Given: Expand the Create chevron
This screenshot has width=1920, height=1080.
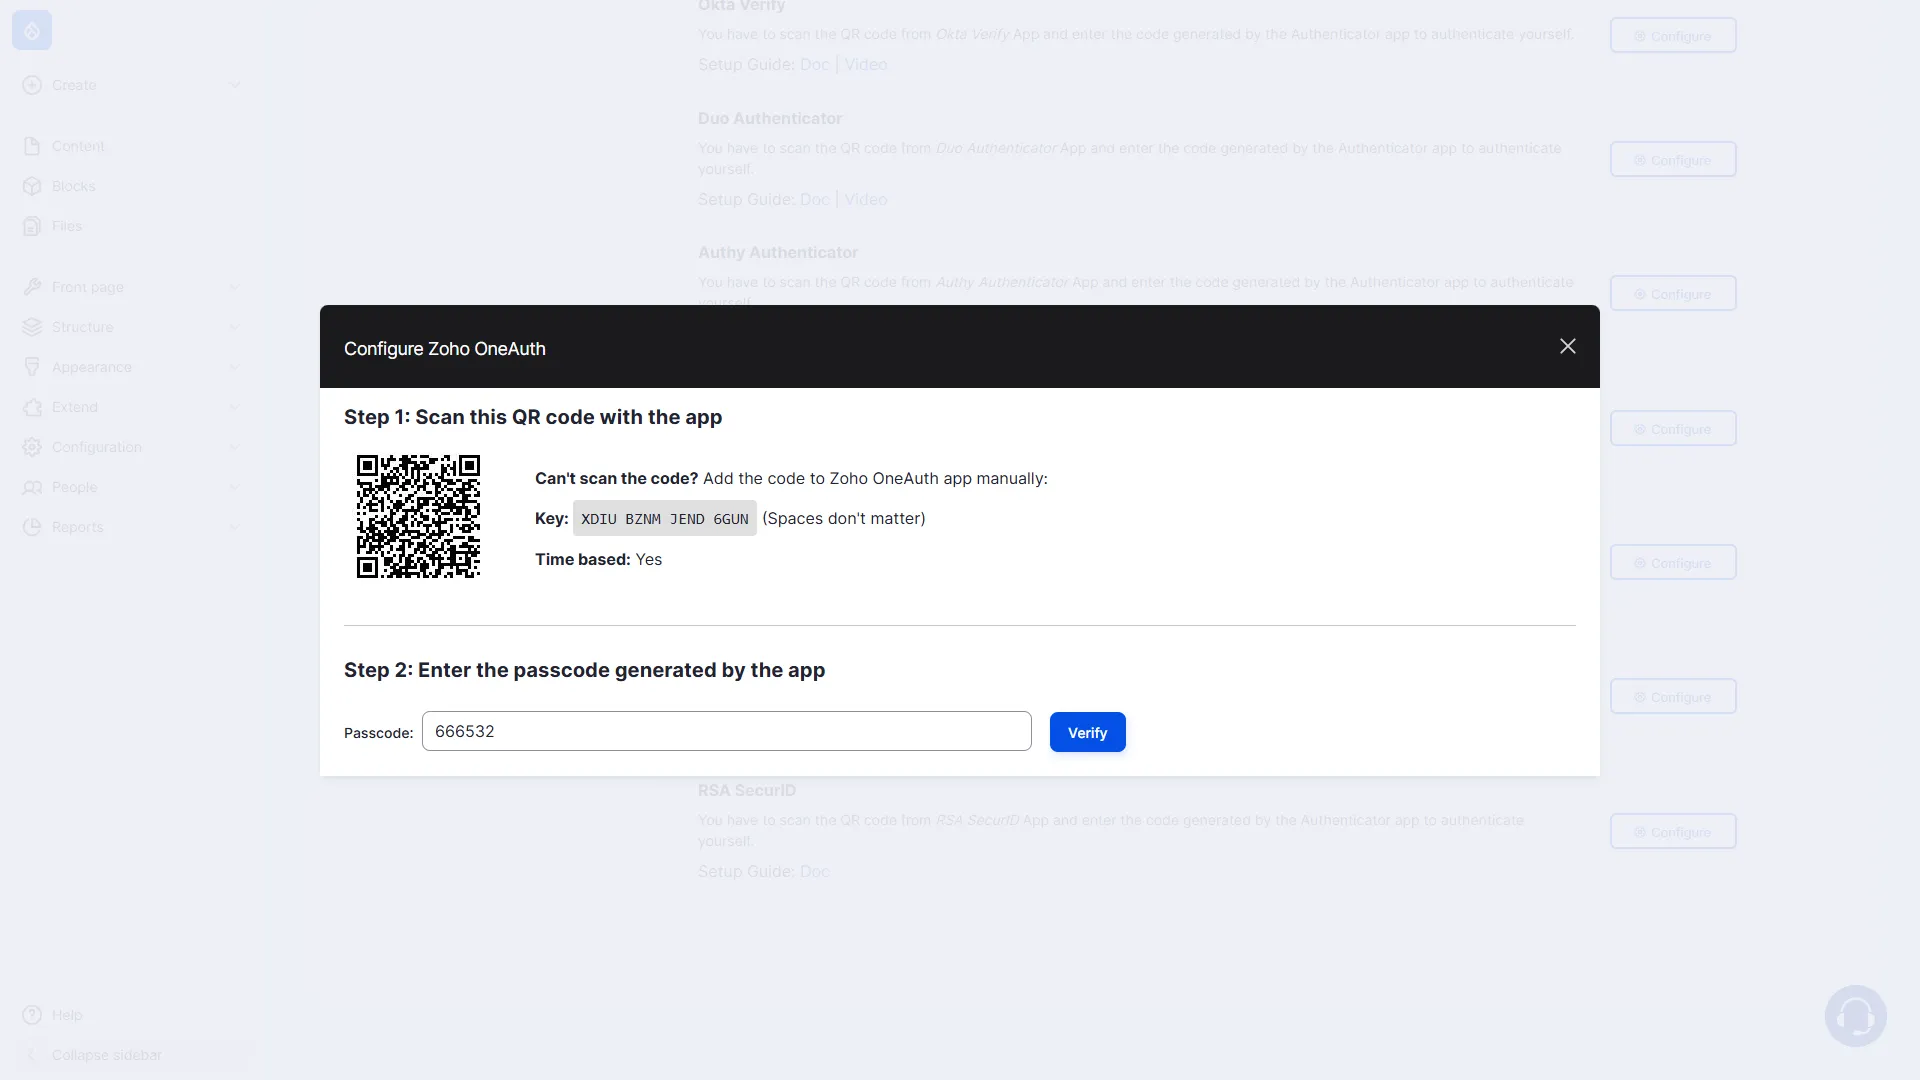Looking at the screenshot, I should (234, 85).
